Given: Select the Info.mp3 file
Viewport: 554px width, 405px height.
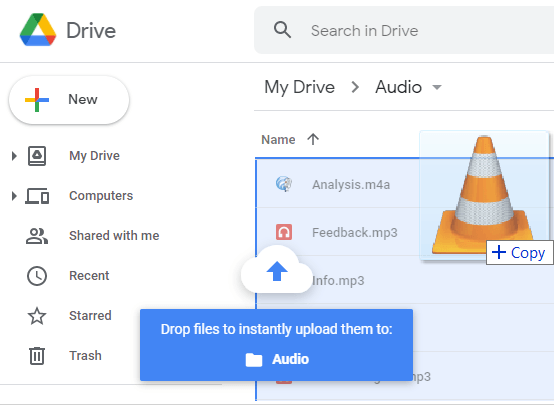Looking at the screenshot, I should click(x=338, y=281).
